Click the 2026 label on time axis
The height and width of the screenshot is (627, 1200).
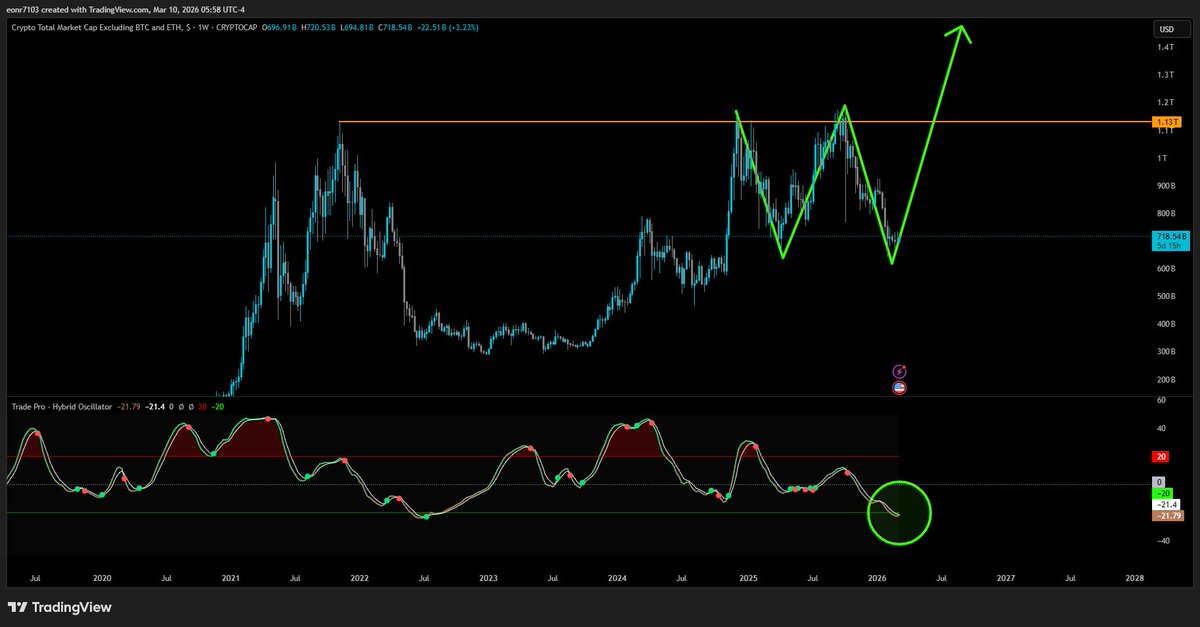click(x=877, y=578)
